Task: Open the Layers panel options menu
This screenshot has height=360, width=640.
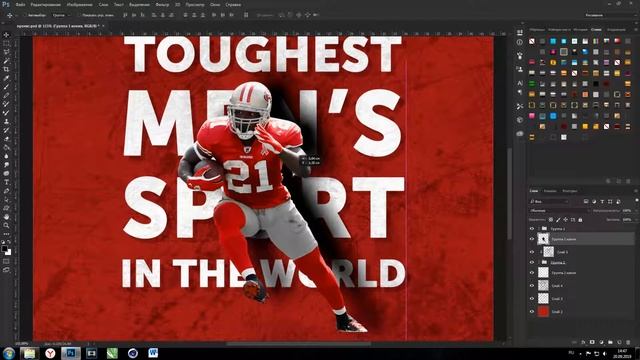Action: point(636,191)
